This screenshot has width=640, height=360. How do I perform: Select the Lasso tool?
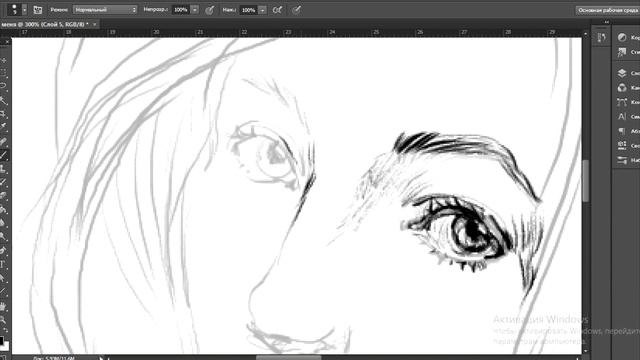tap(4, 86)
